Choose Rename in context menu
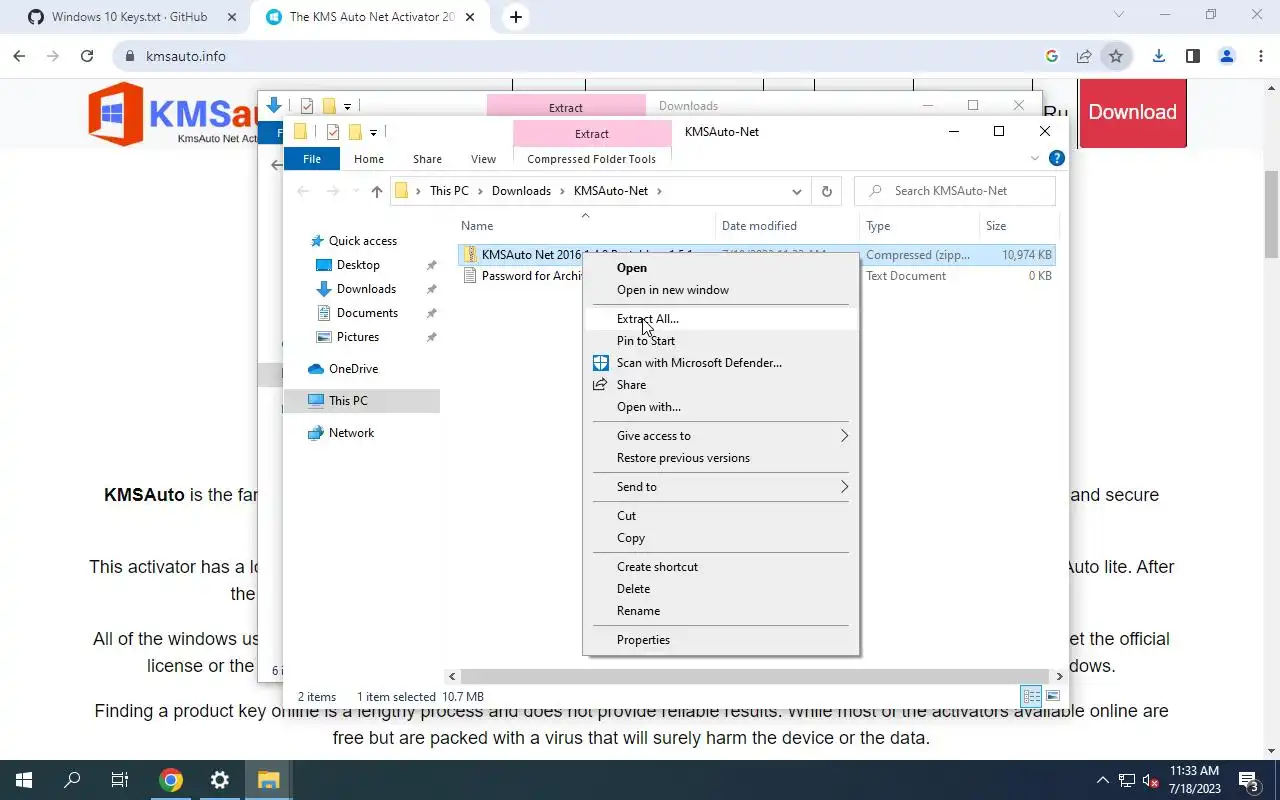The width and height of the screenshot is (1280, 800). pos(638,610)
